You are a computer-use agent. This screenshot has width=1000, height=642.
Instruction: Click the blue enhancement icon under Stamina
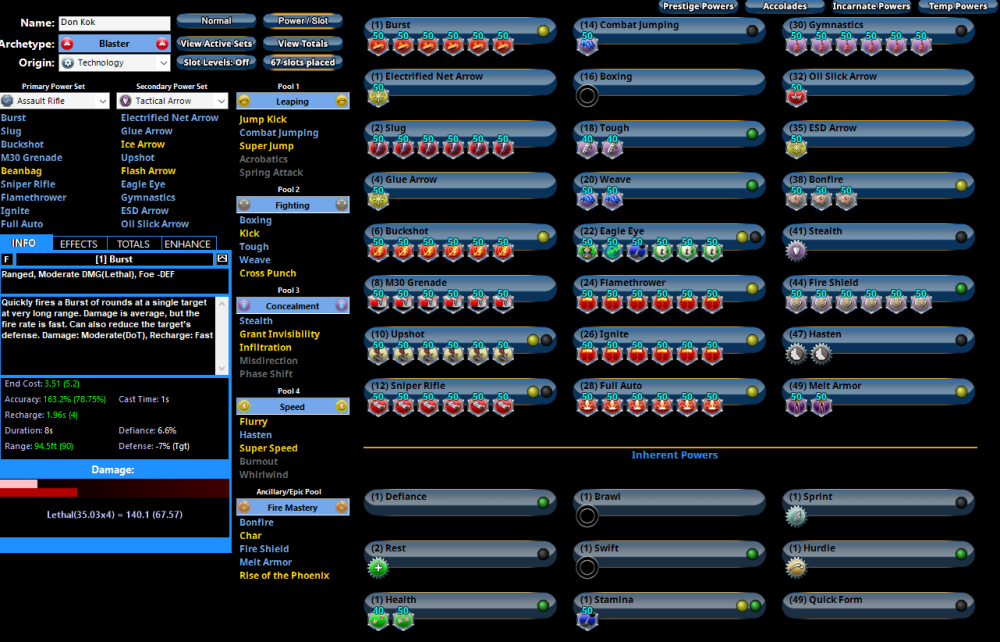point(588,620)
